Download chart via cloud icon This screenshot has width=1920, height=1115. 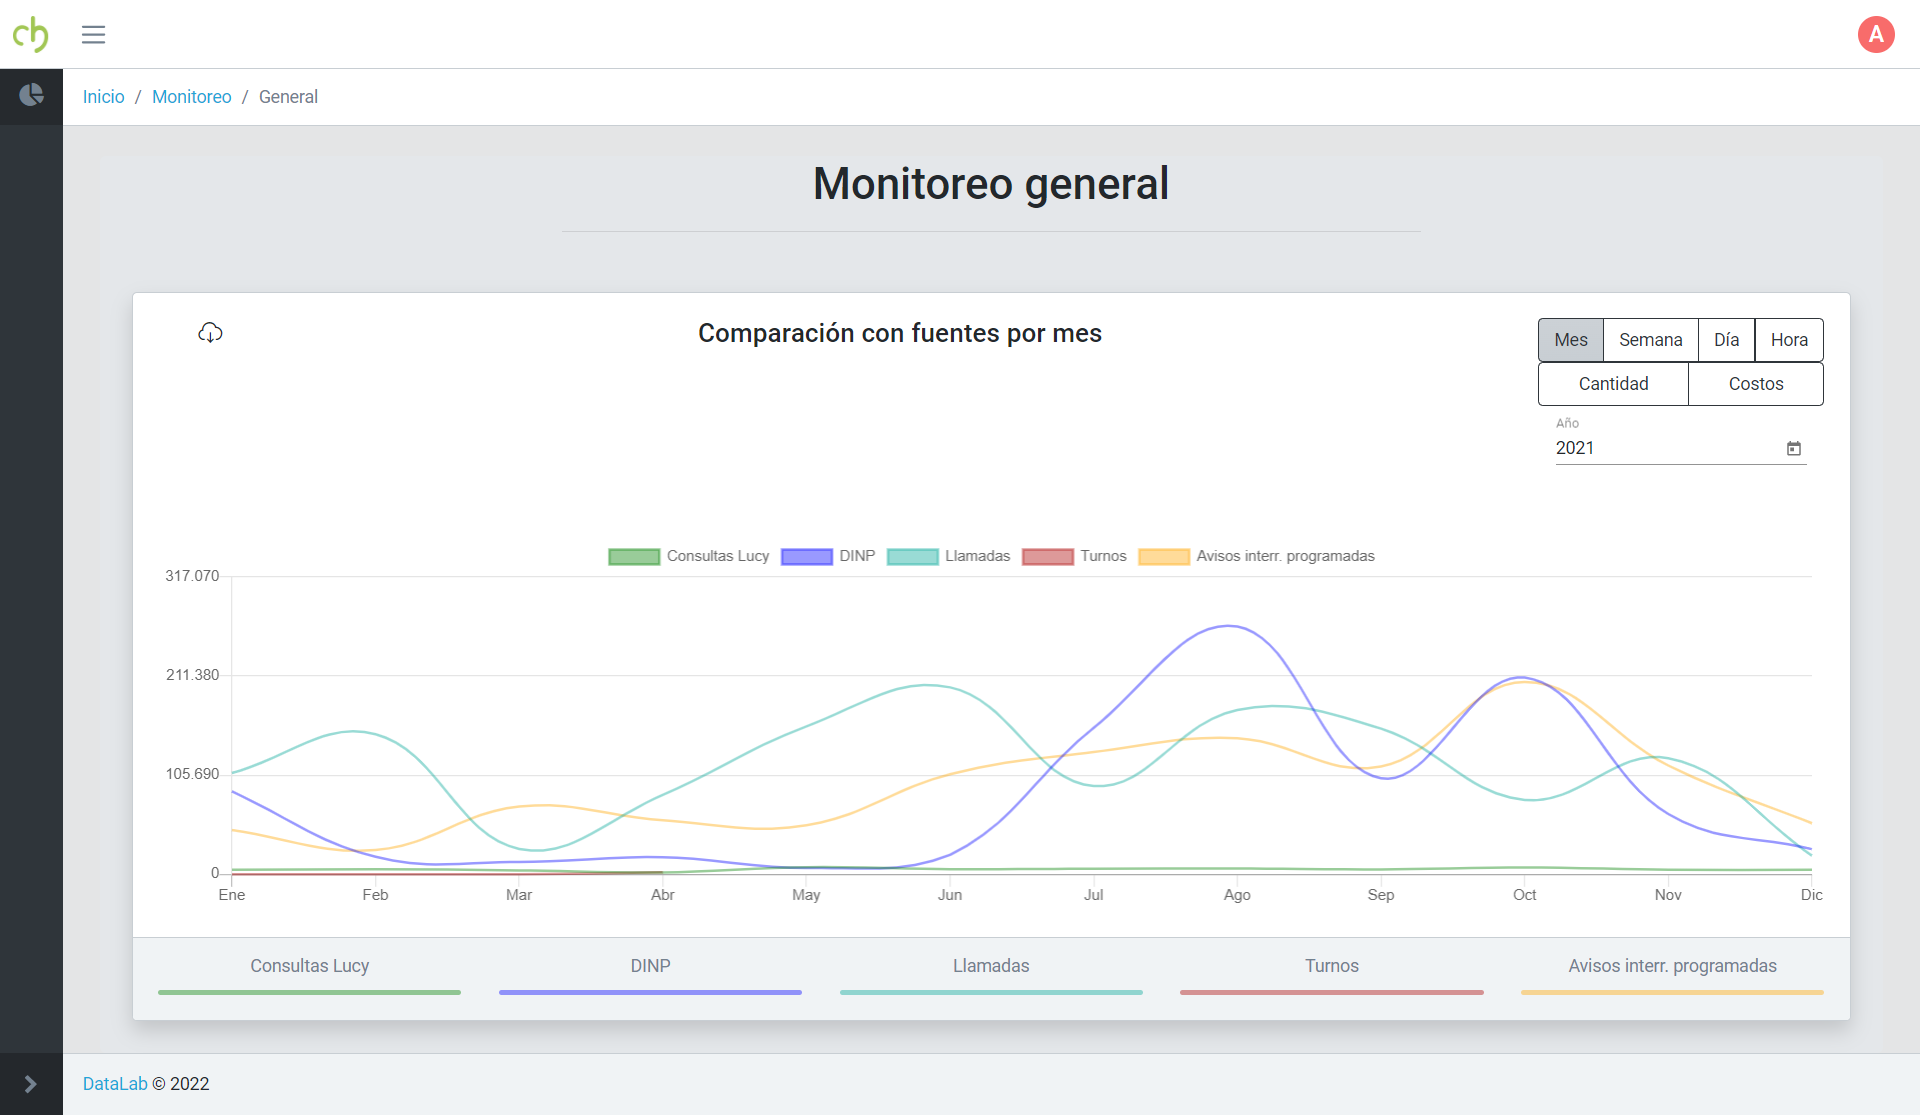[x=210, y=333]
